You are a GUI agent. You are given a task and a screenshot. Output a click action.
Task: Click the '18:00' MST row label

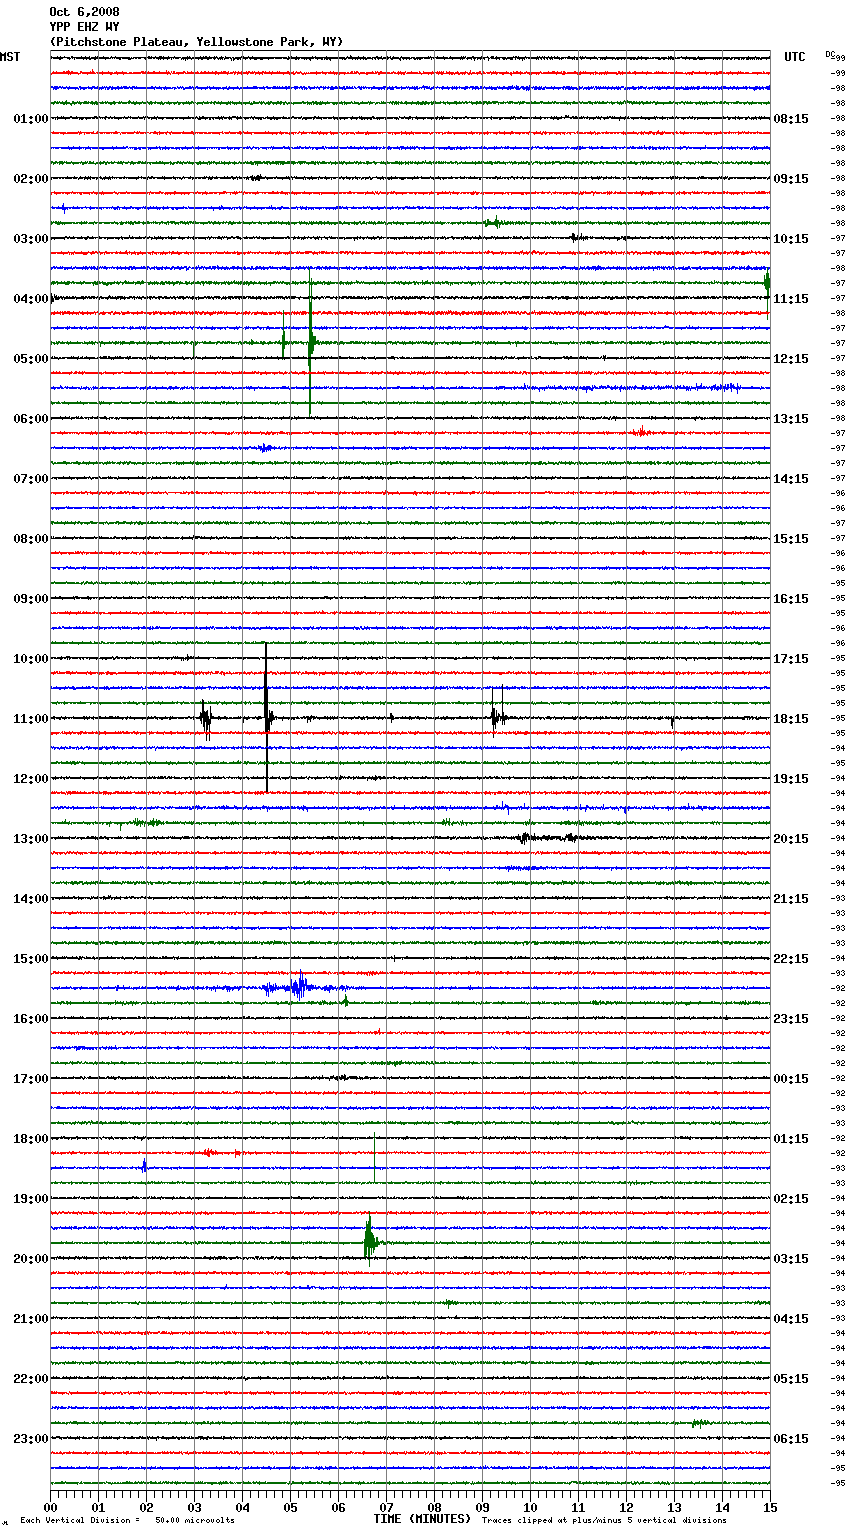[x=30, y=1139]
